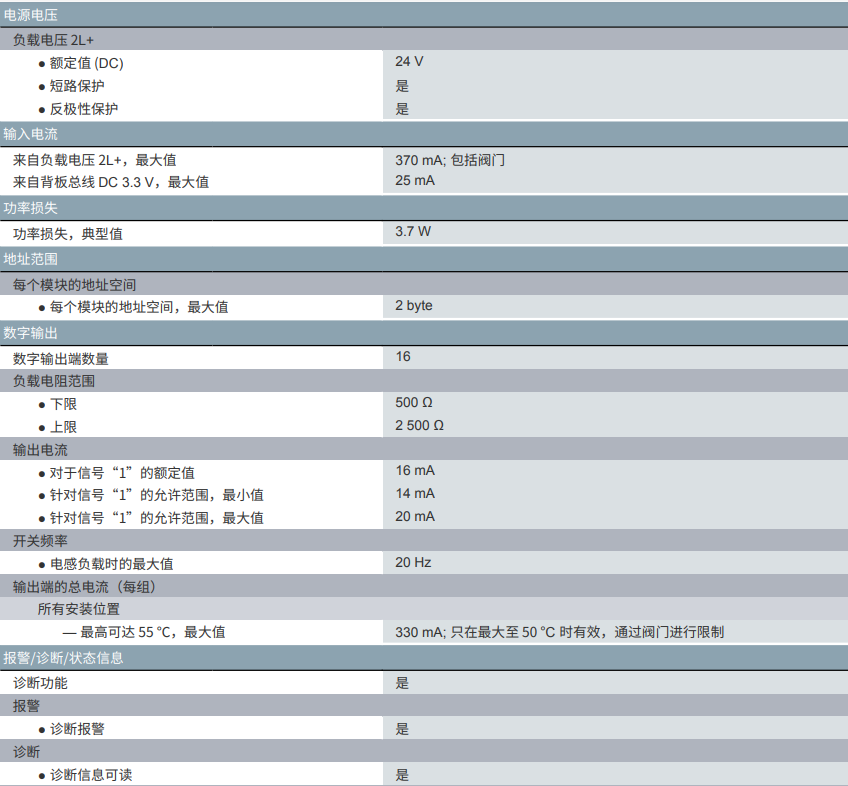Click the 上限 row label
848x786 pixels.
[63, 427]
